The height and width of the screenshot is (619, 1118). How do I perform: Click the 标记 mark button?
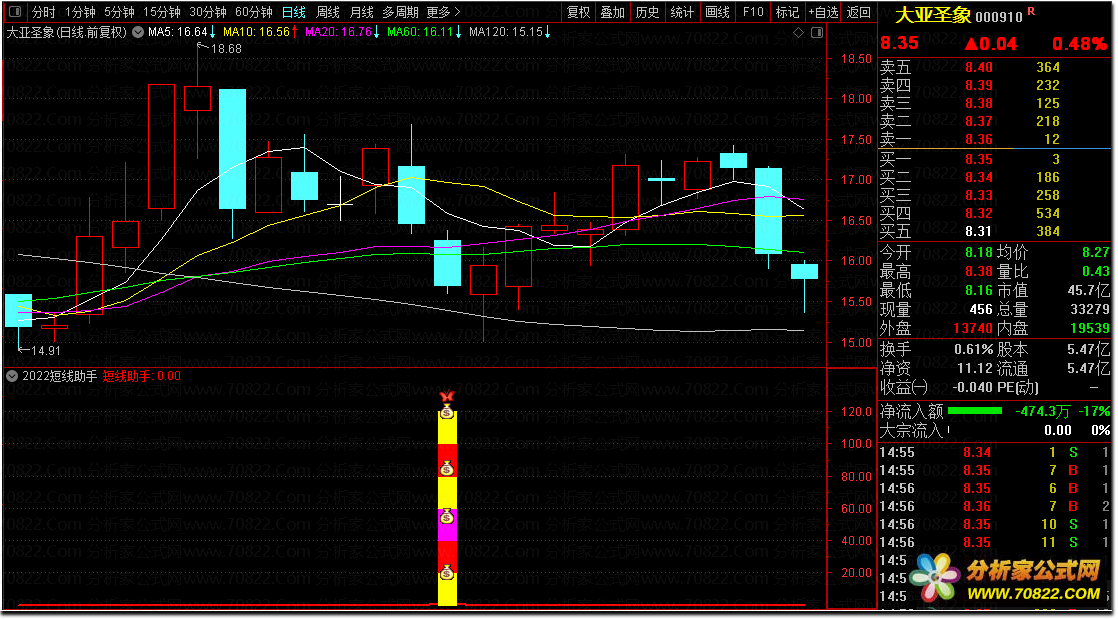point(787,12)
